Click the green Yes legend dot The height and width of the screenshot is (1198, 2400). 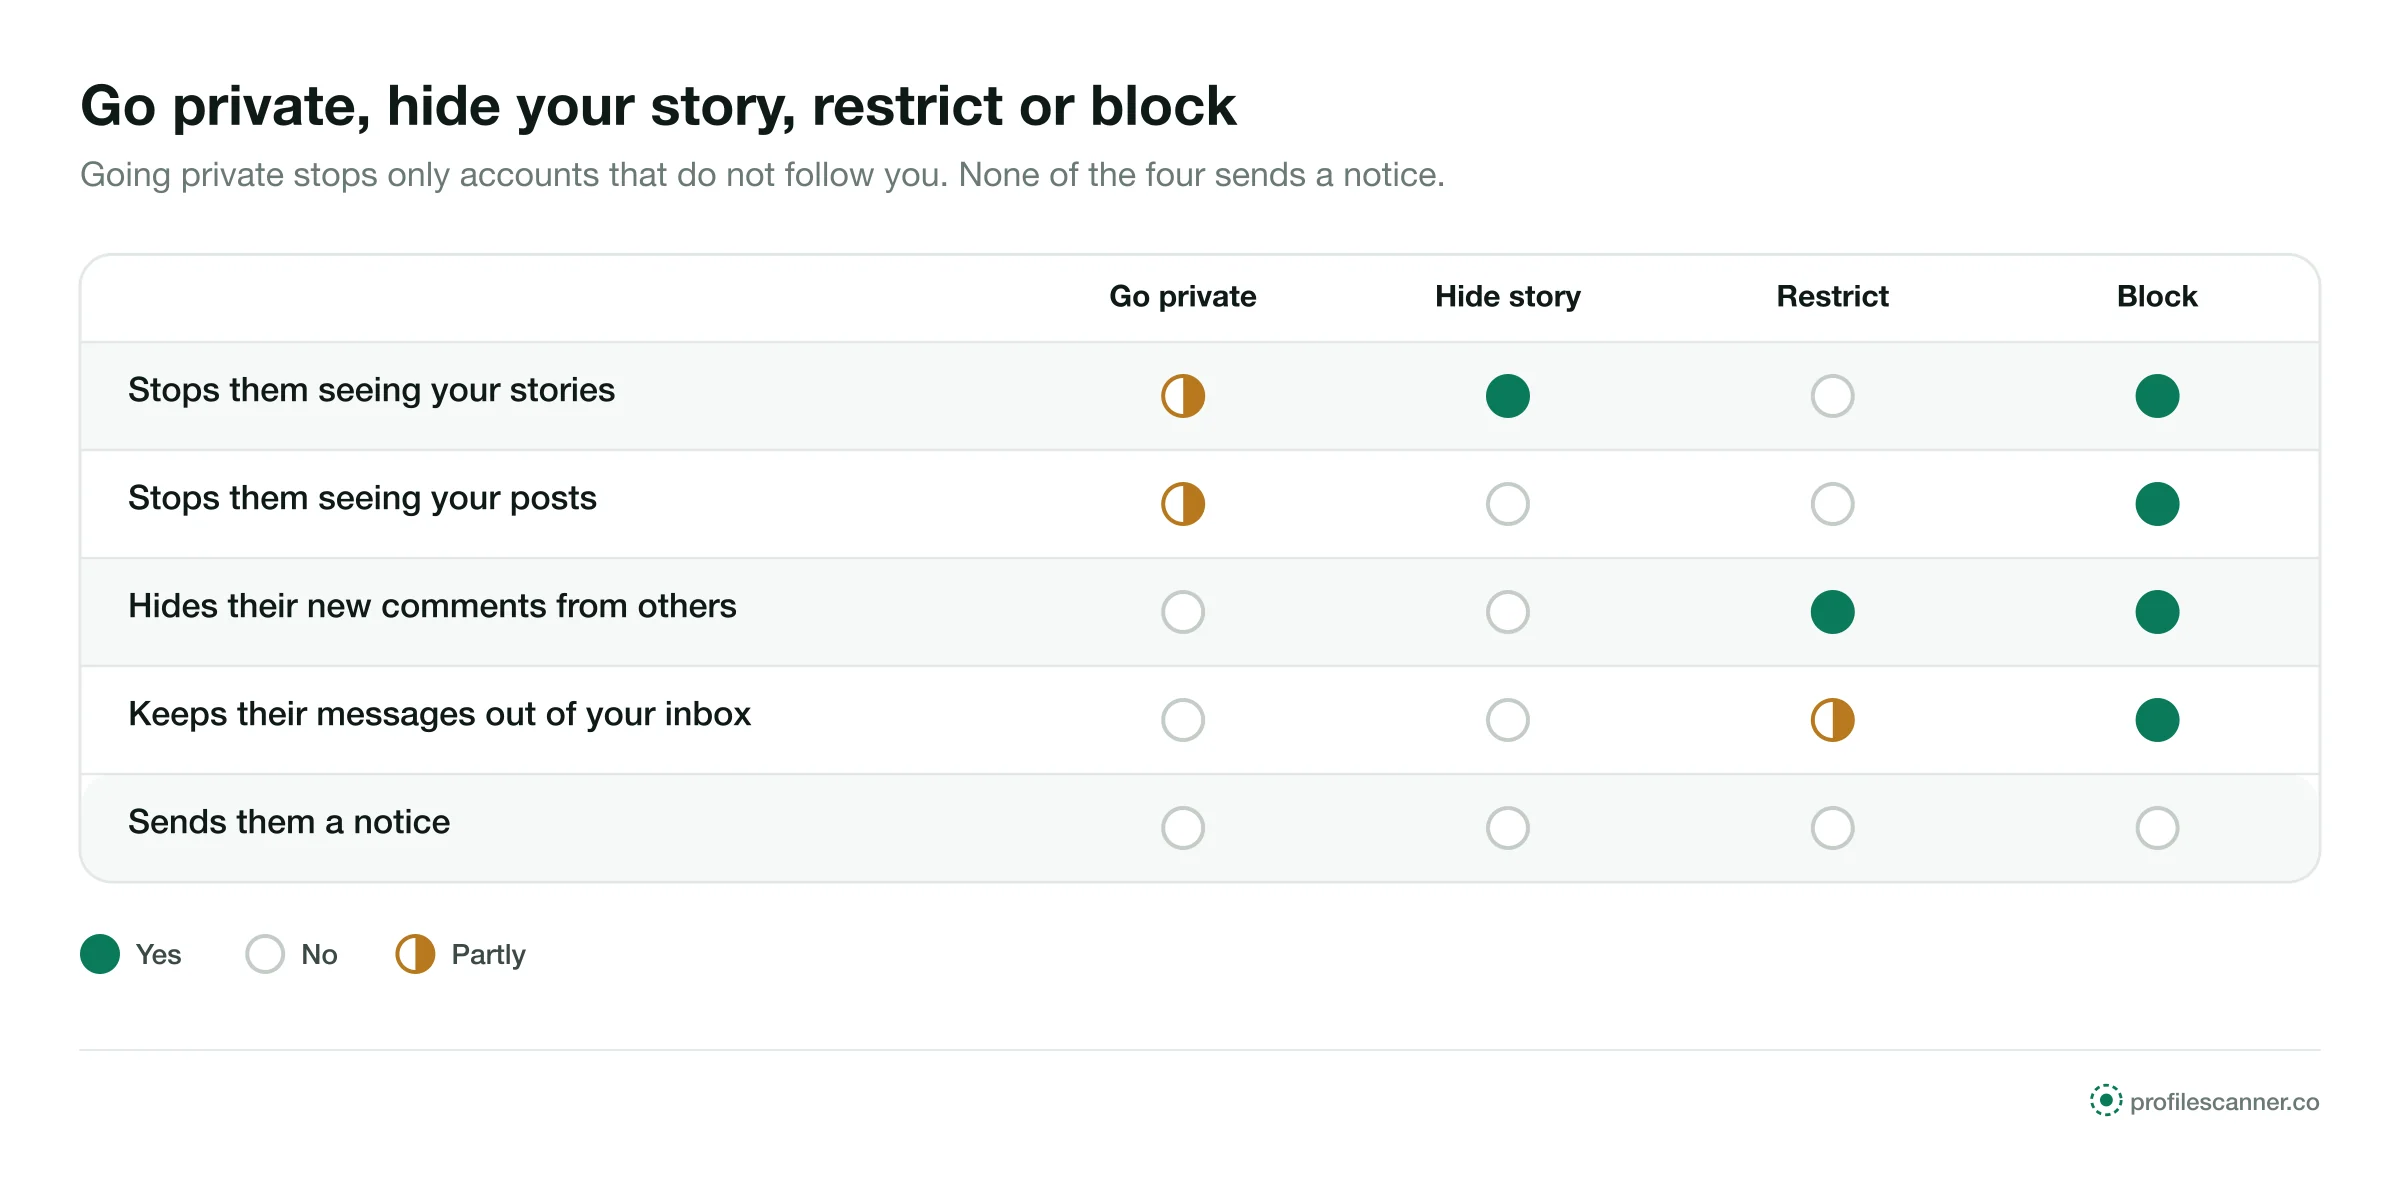pyautogui.click(x=100, y=954)
